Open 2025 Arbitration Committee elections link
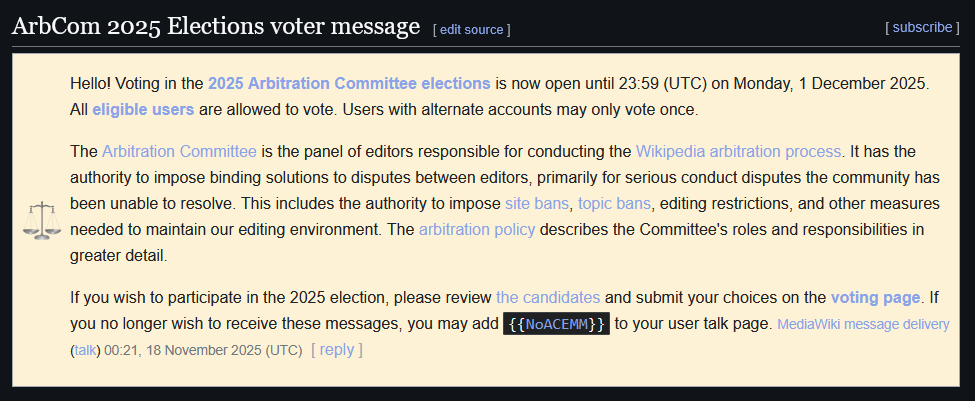975x401 pixels. [349, 83]
